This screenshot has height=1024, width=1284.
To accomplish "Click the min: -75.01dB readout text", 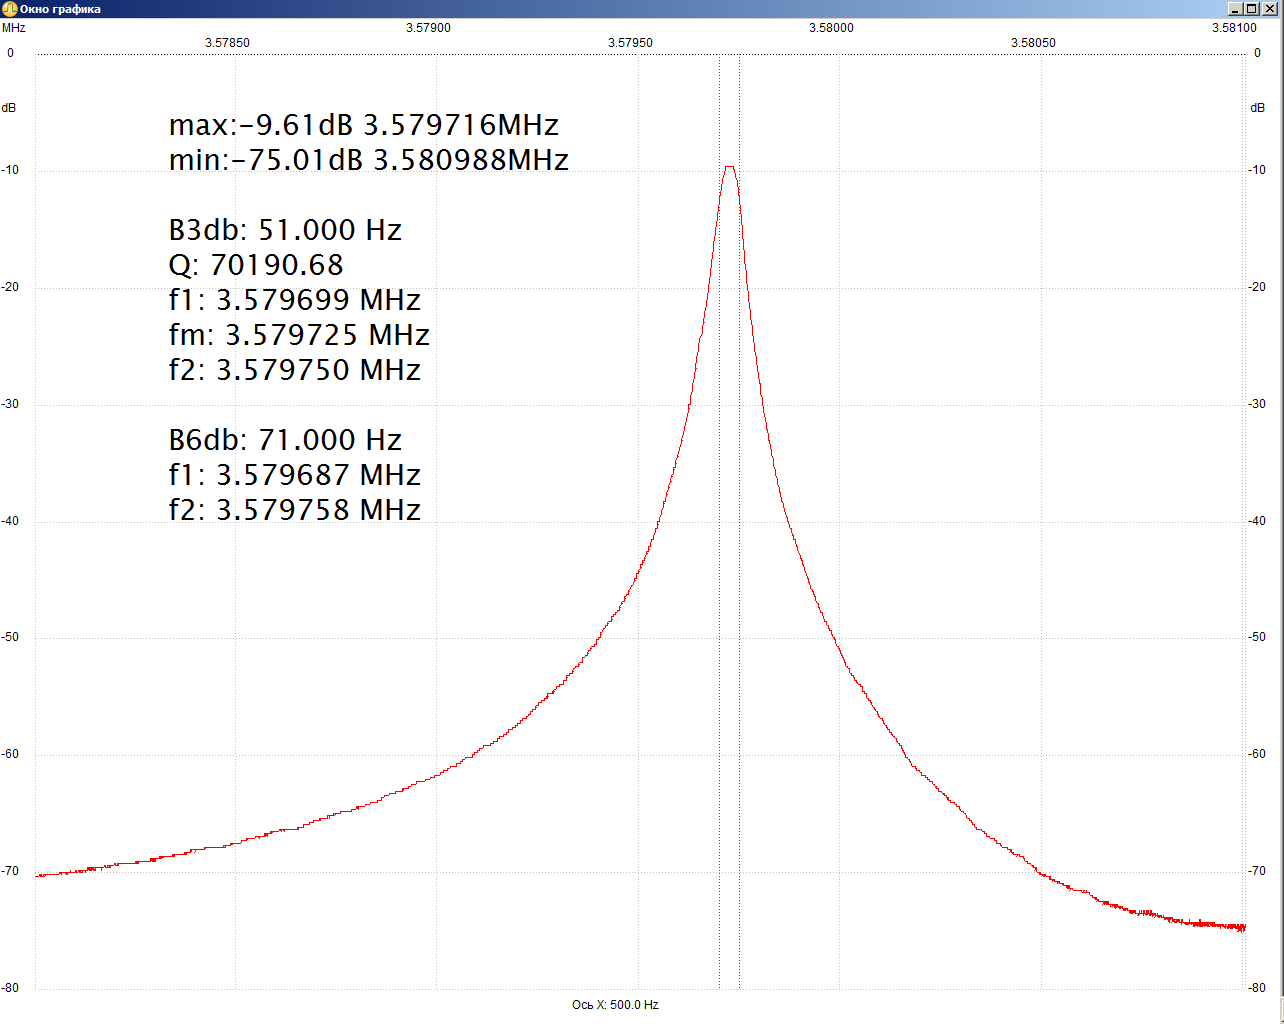I will [x=368, y=160].
